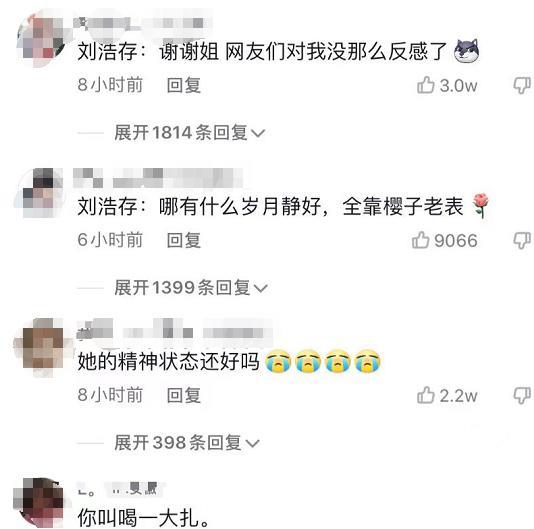Dislike the 樱子老表 comment

(522, 240)
